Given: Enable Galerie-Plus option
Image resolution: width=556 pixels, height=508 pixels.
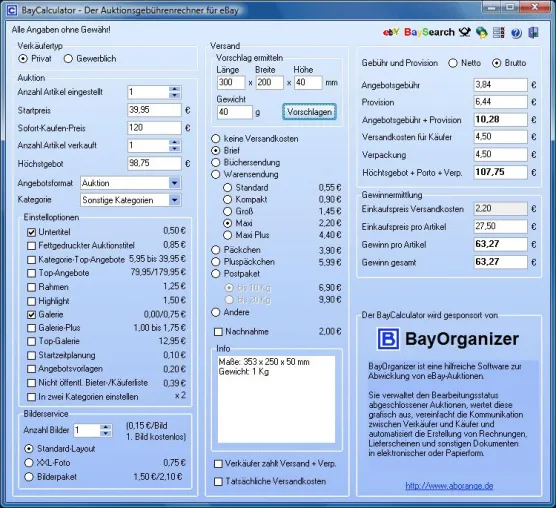Looking at the screenshot, I should pos(32,328).
